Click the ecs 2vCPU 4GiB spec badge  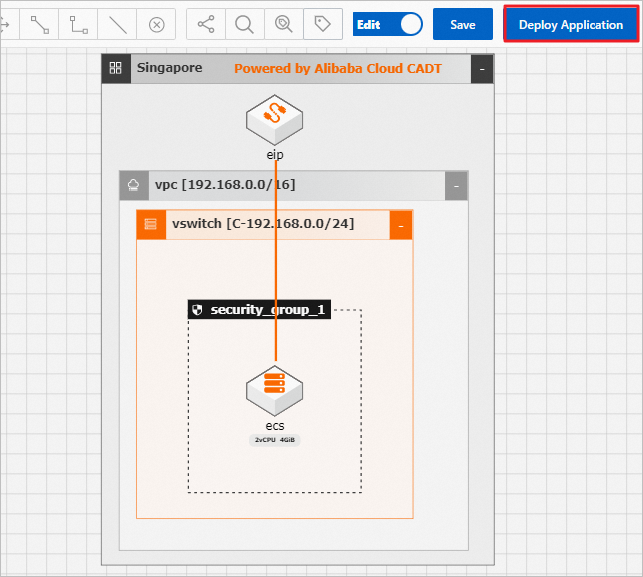275,440
